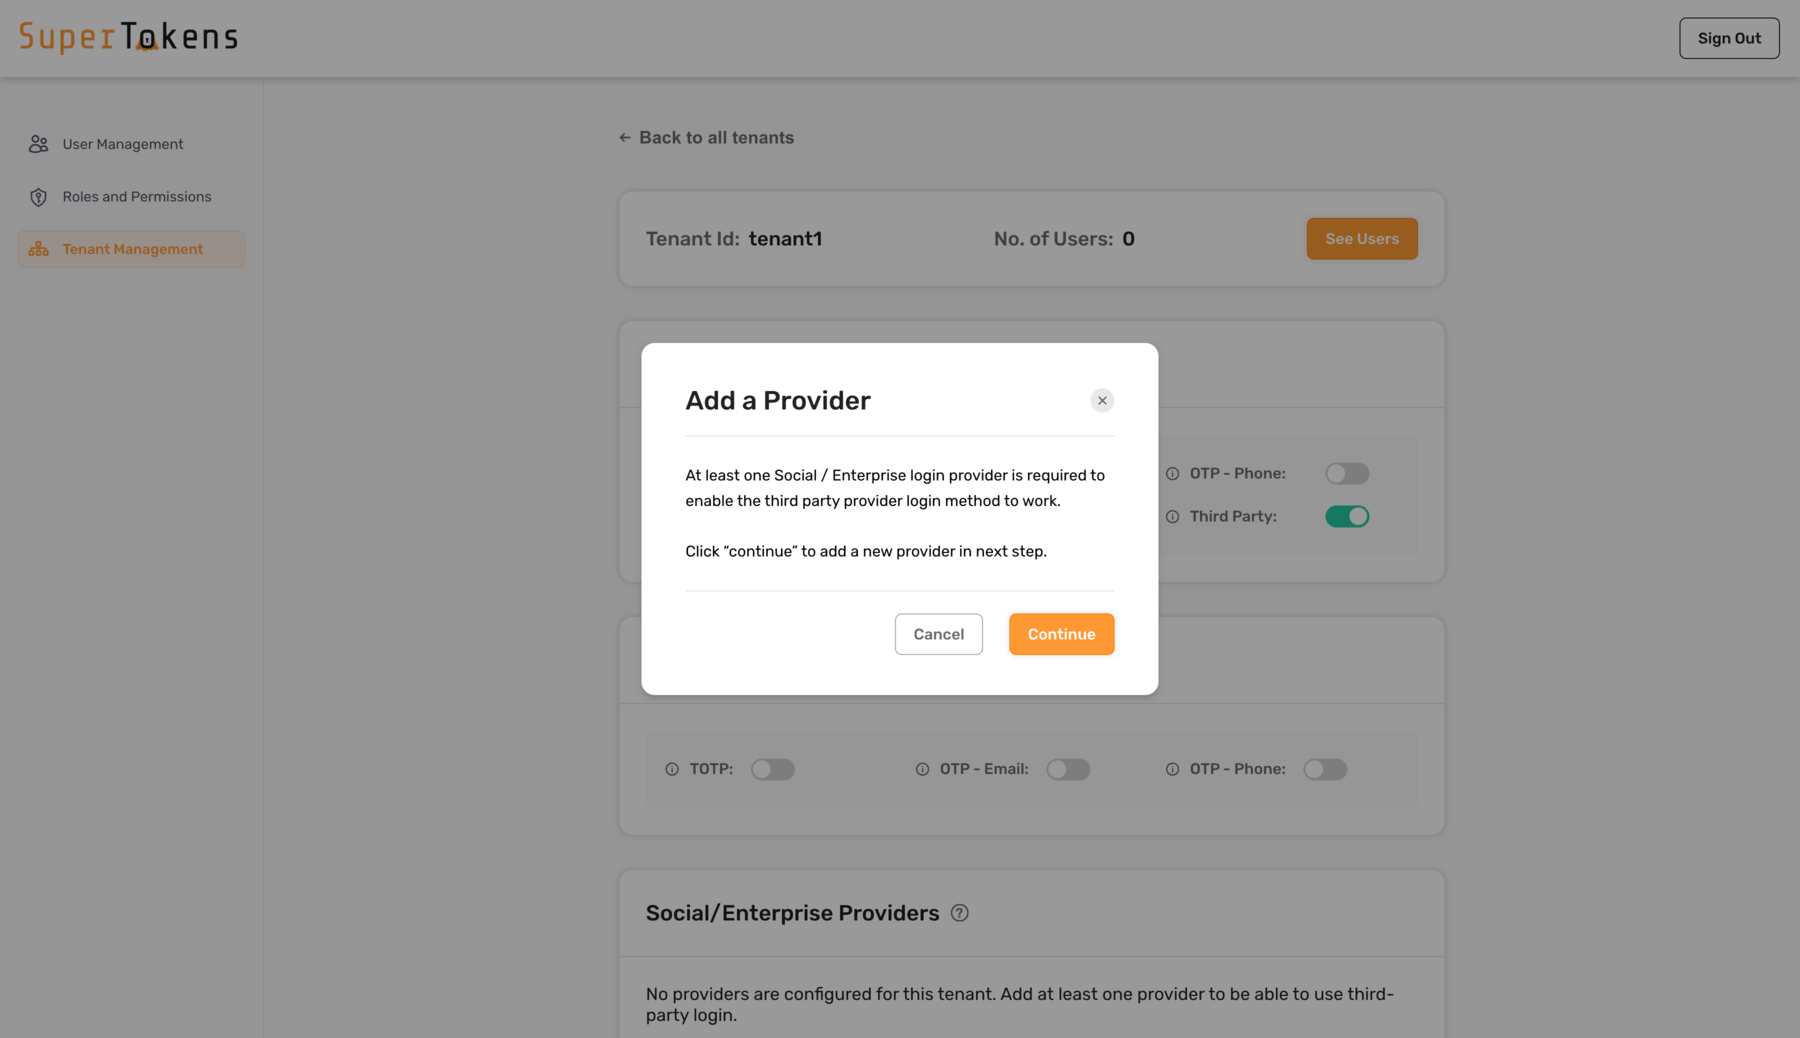This screenshot has height=1038, width=1800.
Task: Click the back arrow near Back to all tenants
Action: (624, 137)
